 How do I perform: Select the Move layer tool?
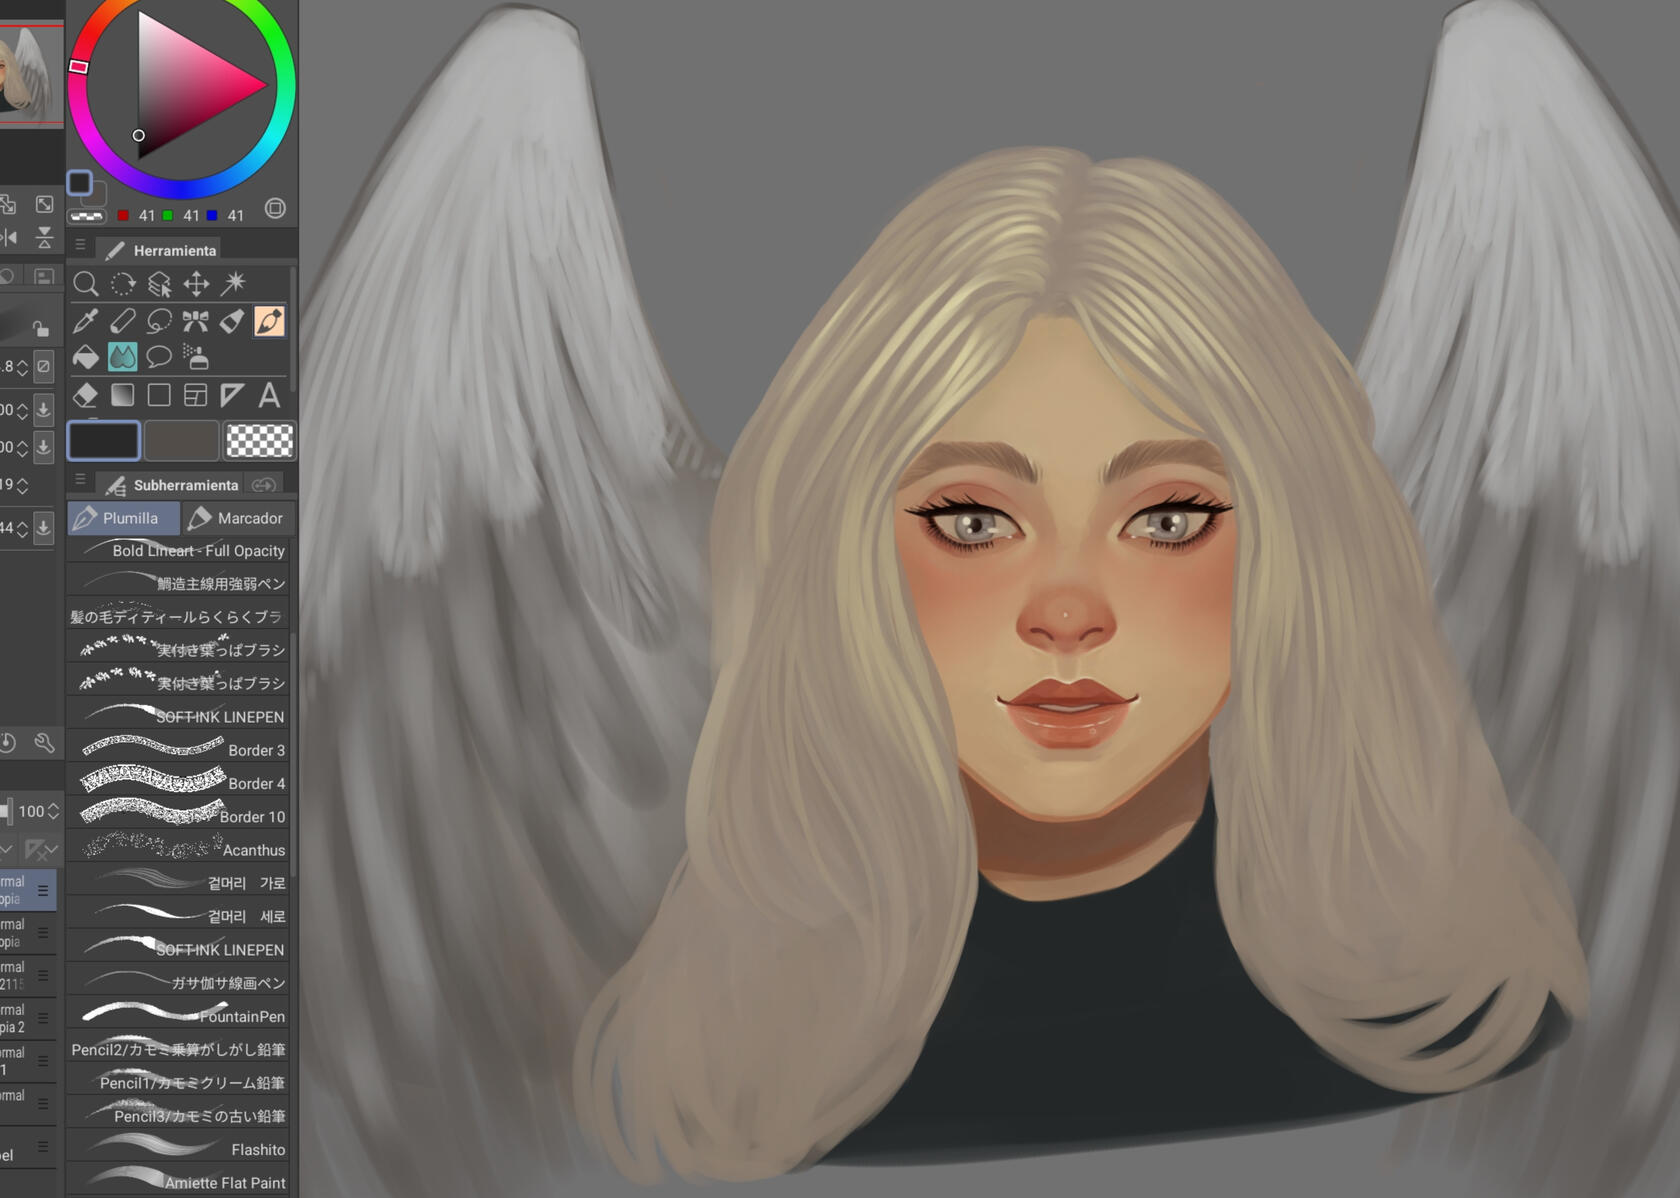196,284
